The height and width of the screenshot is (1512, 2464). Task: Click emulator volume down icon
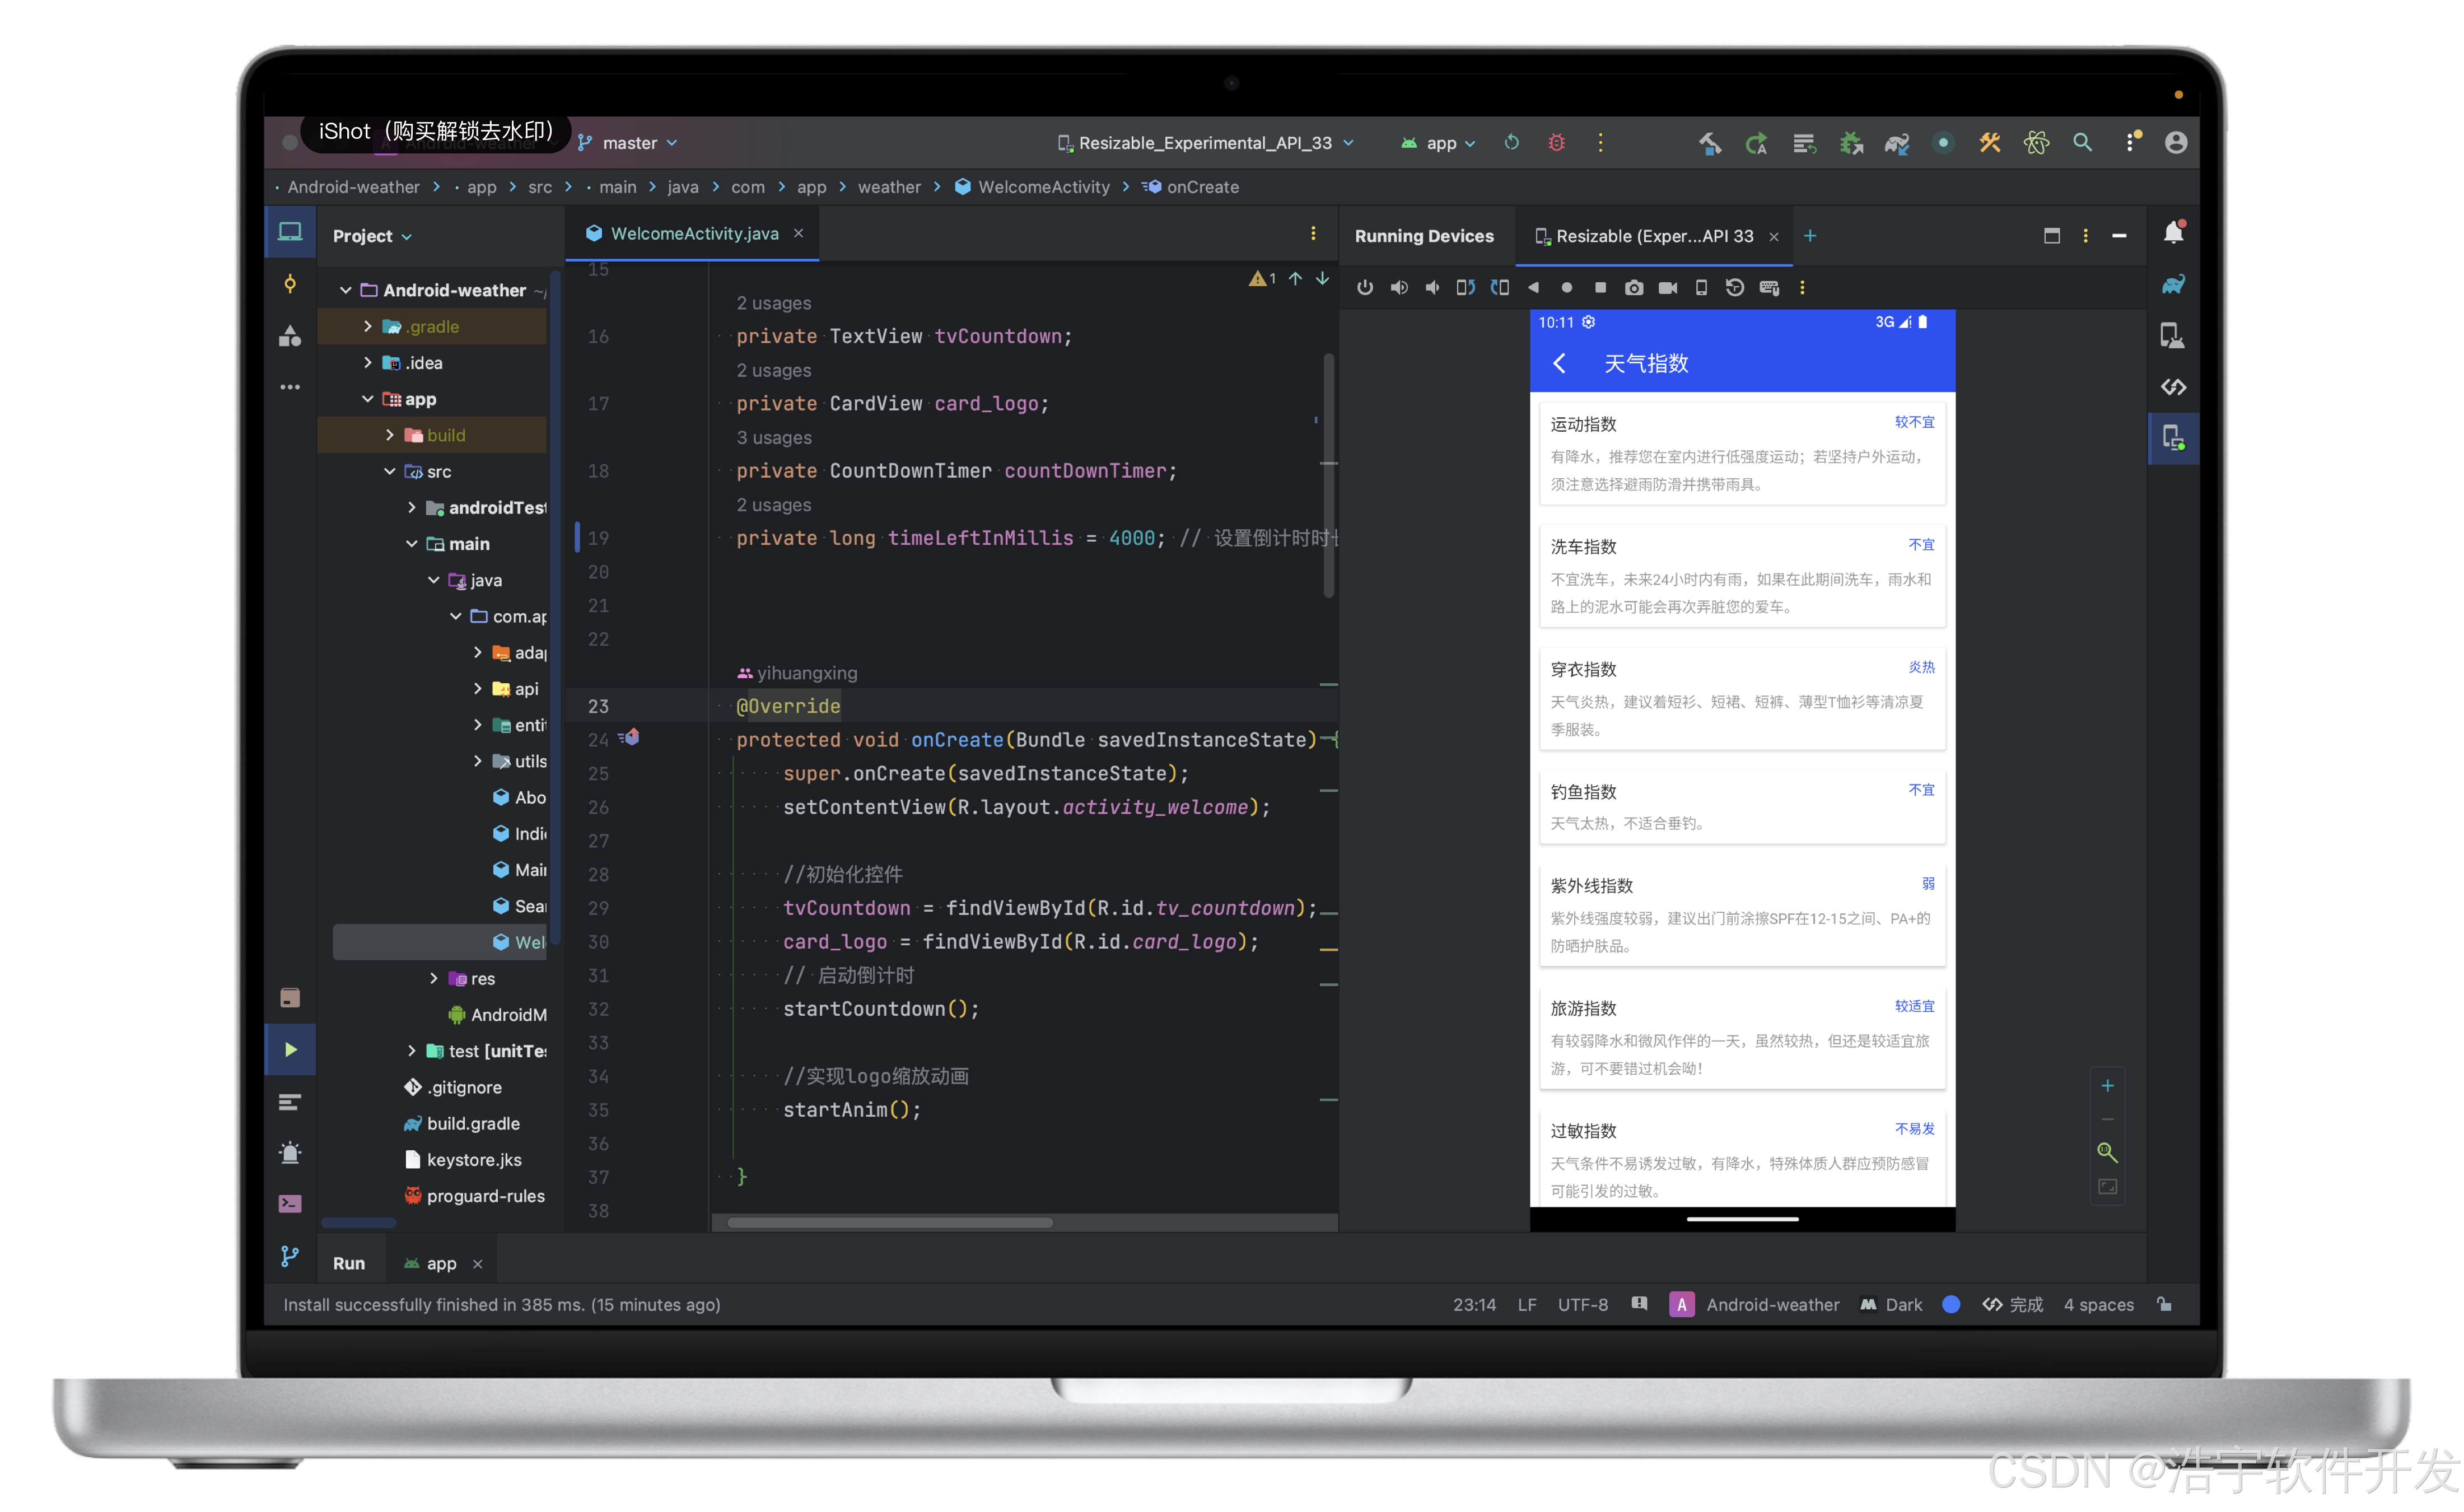click(1433, 288)
